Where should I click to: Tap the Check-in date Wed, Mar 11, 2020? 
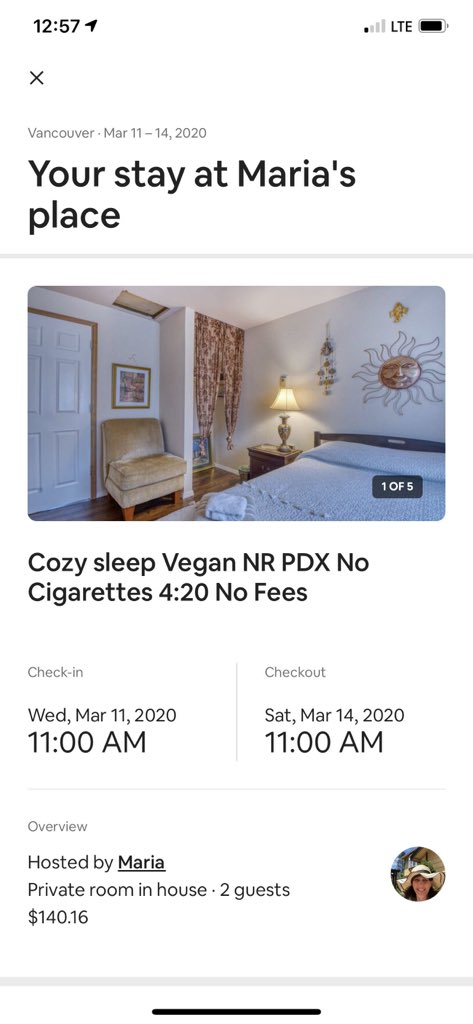[x=102, y=714]
